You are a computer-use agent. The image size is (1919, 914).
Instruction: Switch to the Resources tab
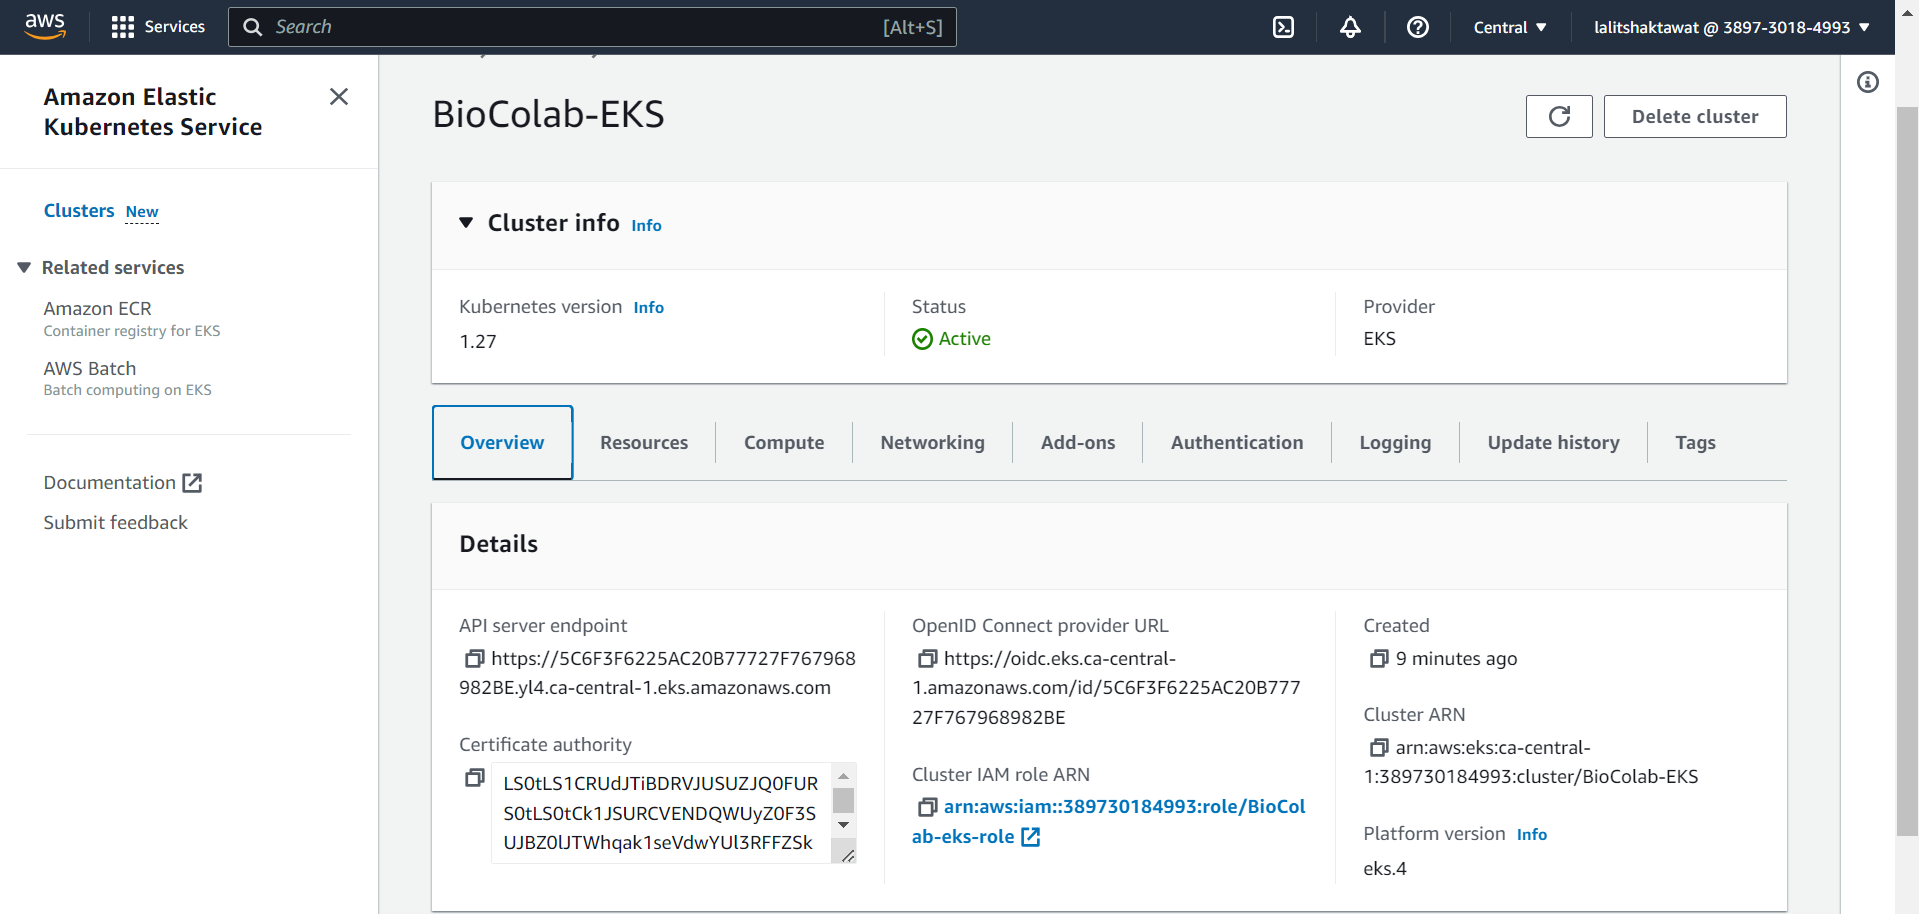[644, 442]
